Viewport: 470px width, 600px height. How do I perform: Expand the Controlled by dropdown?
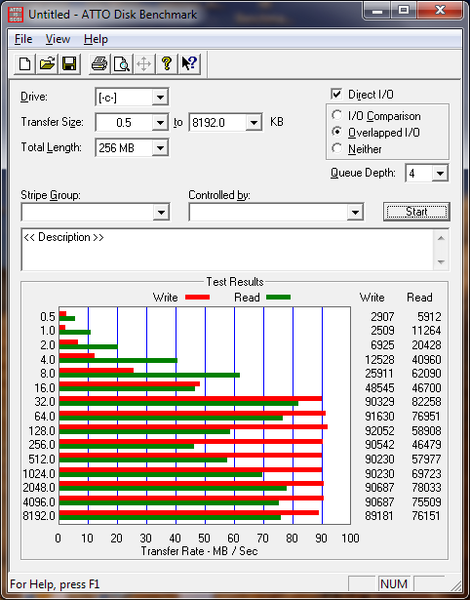(x=355, y=212)
